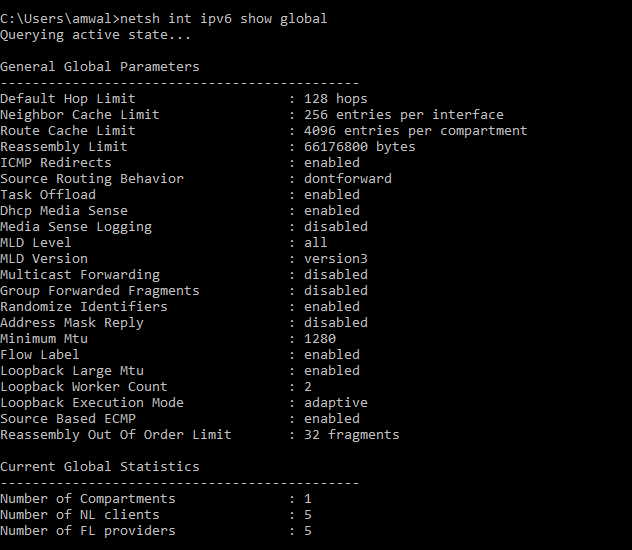Screen dimensions: 632x550
Task: Click the "Flow Label" parameter name
Action: [x=40, y=355]
